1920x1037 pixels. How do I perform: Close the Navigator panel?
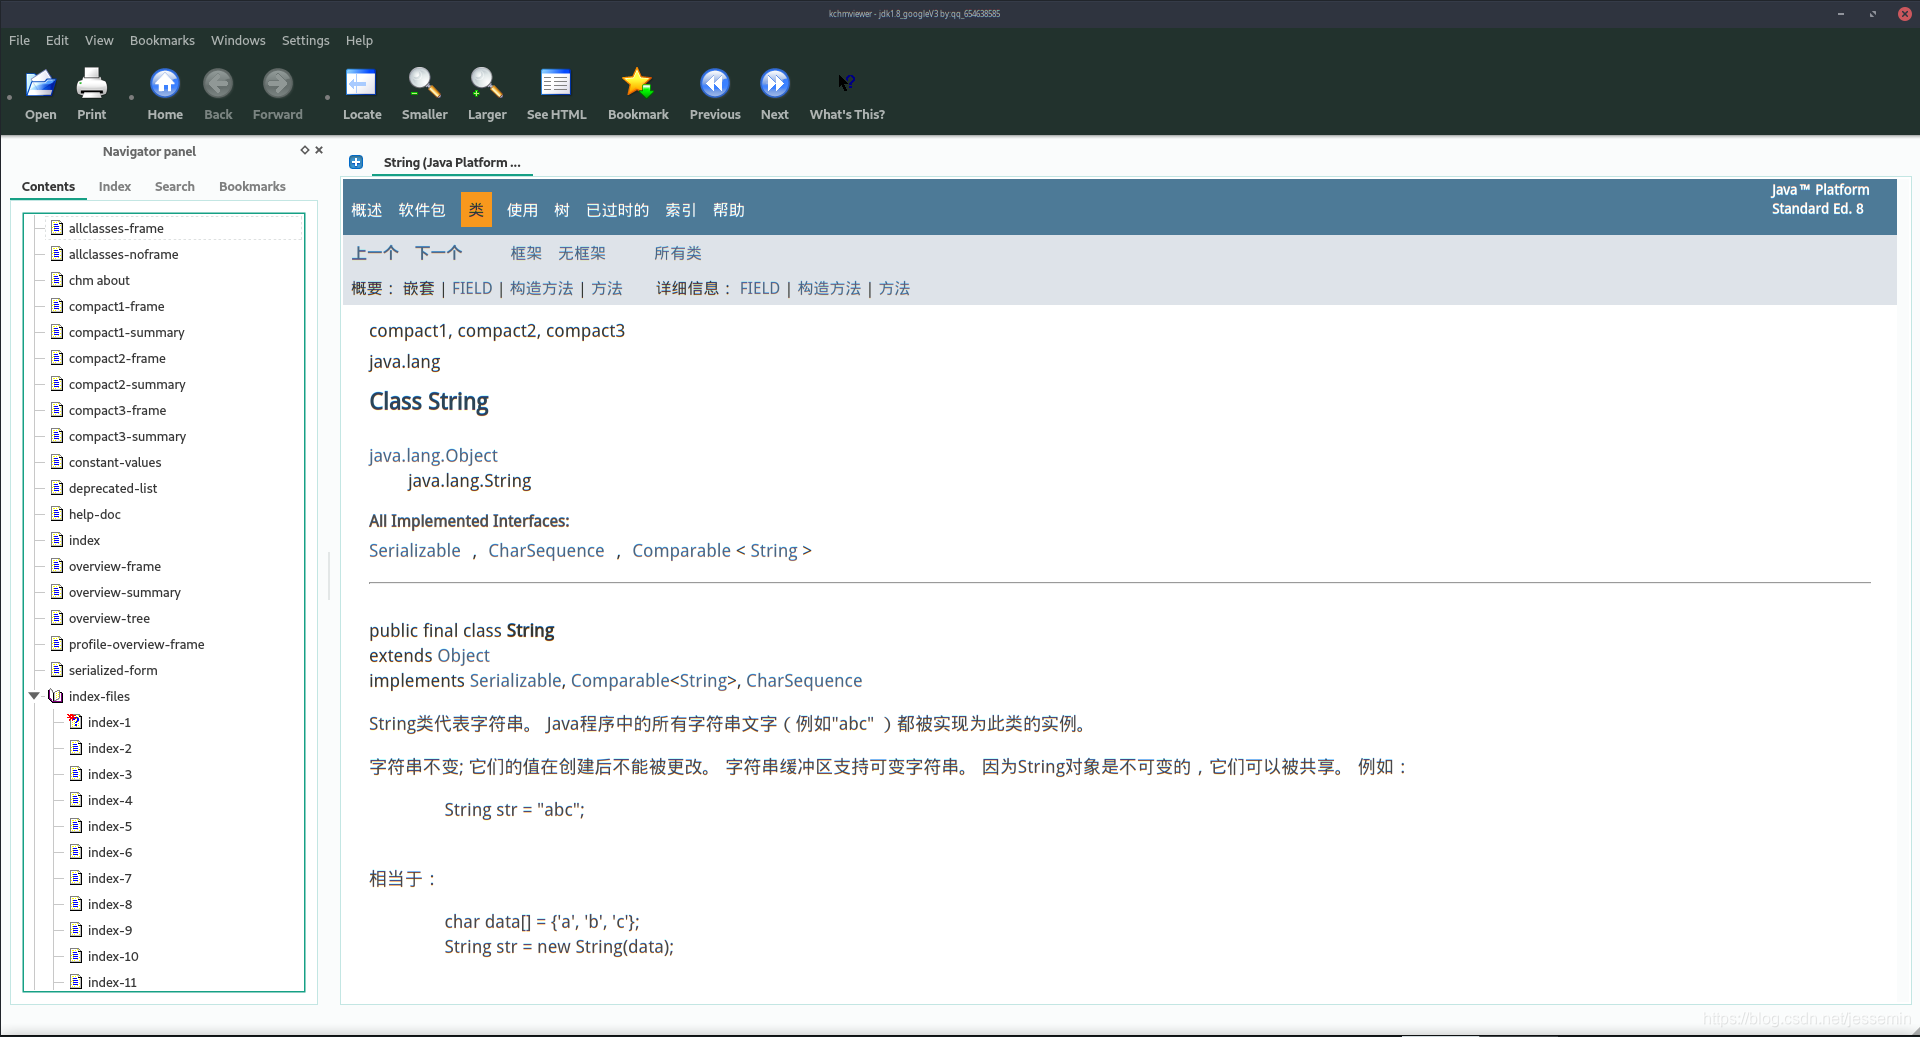[x=319, y=150]
